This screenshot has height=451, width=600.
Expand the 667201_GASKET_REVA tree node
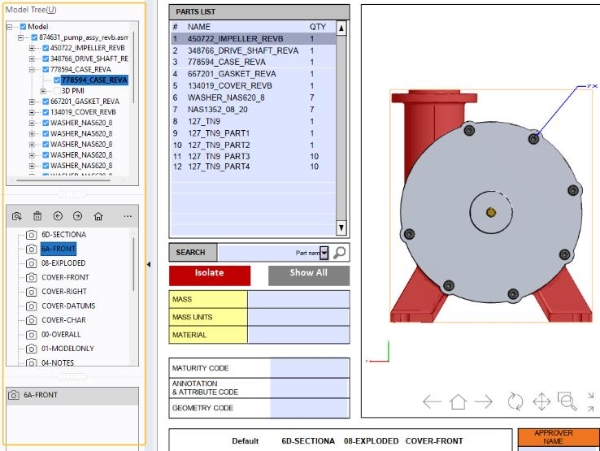coord(32,101)
